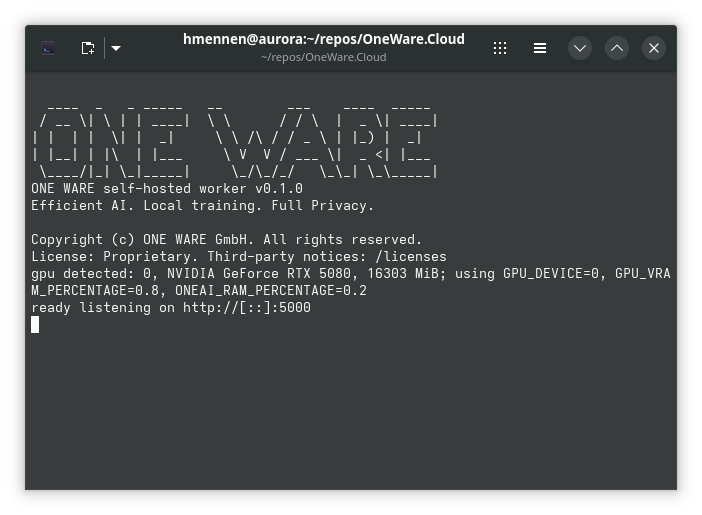This screenshot has width=702, height=515.
Task: Click the terminal cursor block
Action: pos(35,325)
